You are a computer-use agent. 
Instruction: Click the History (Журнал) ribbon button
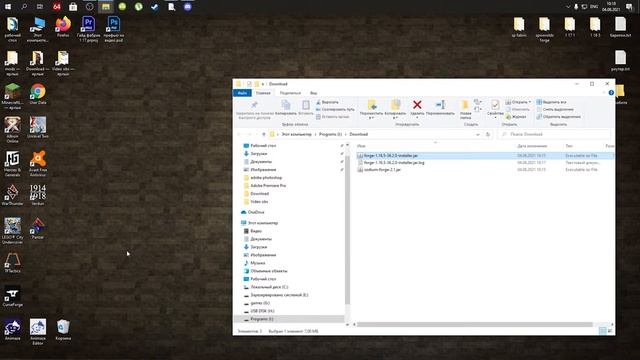coord(516,117)
